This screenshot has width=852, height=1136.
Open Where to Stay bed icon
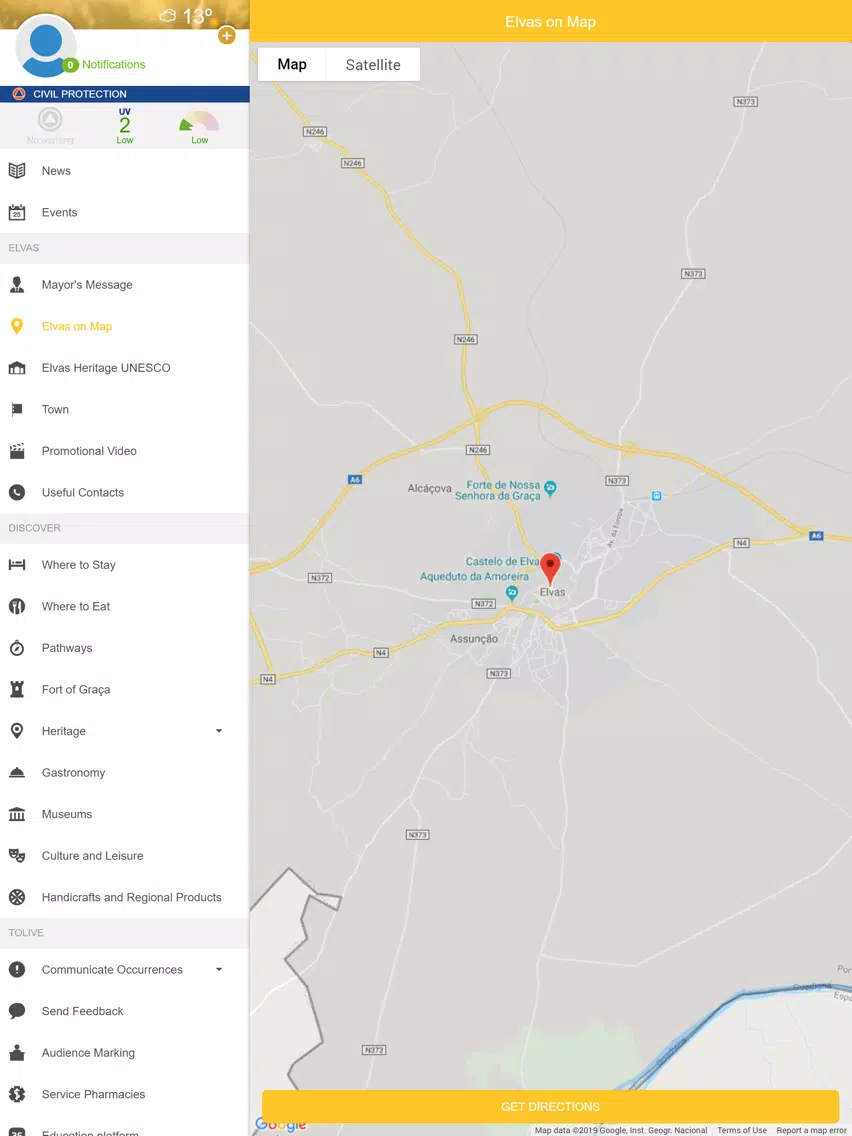[x=17, y=565]
